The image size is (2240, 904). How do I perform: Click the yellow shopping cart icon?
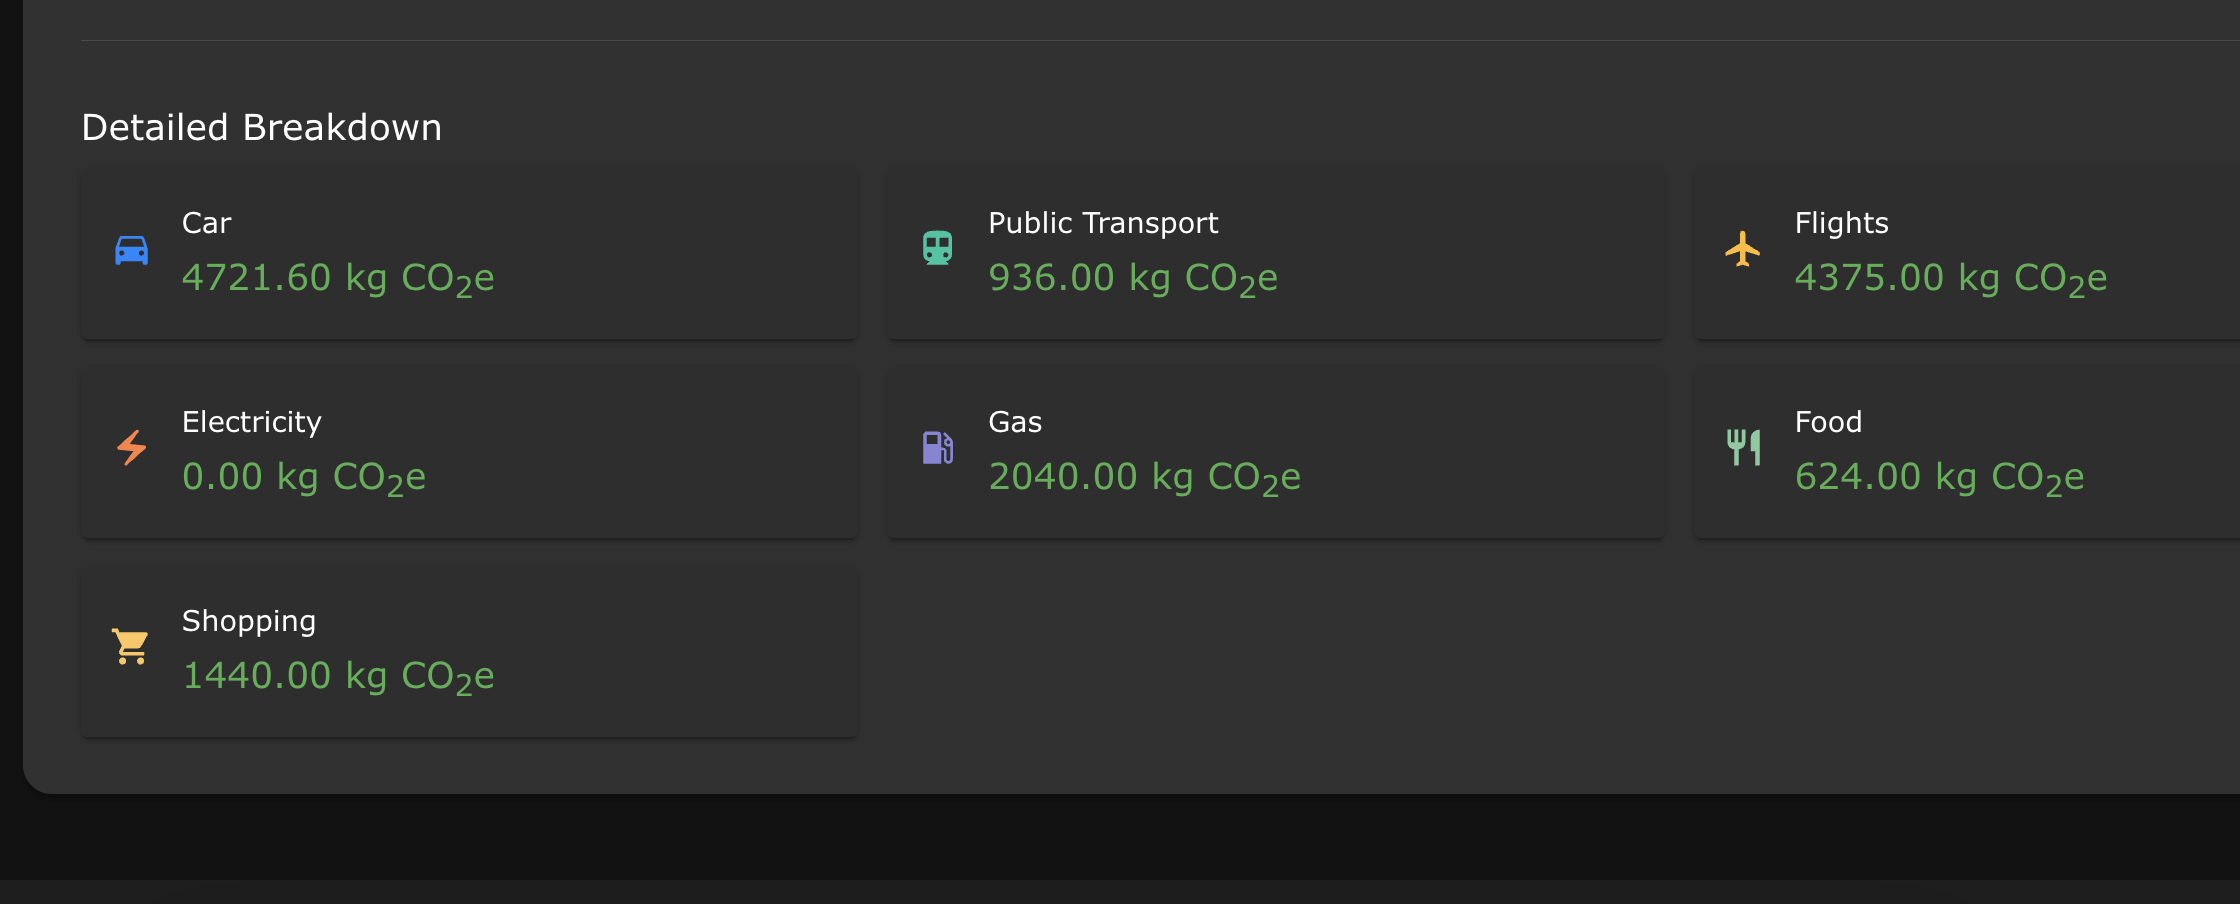point(131,646)
